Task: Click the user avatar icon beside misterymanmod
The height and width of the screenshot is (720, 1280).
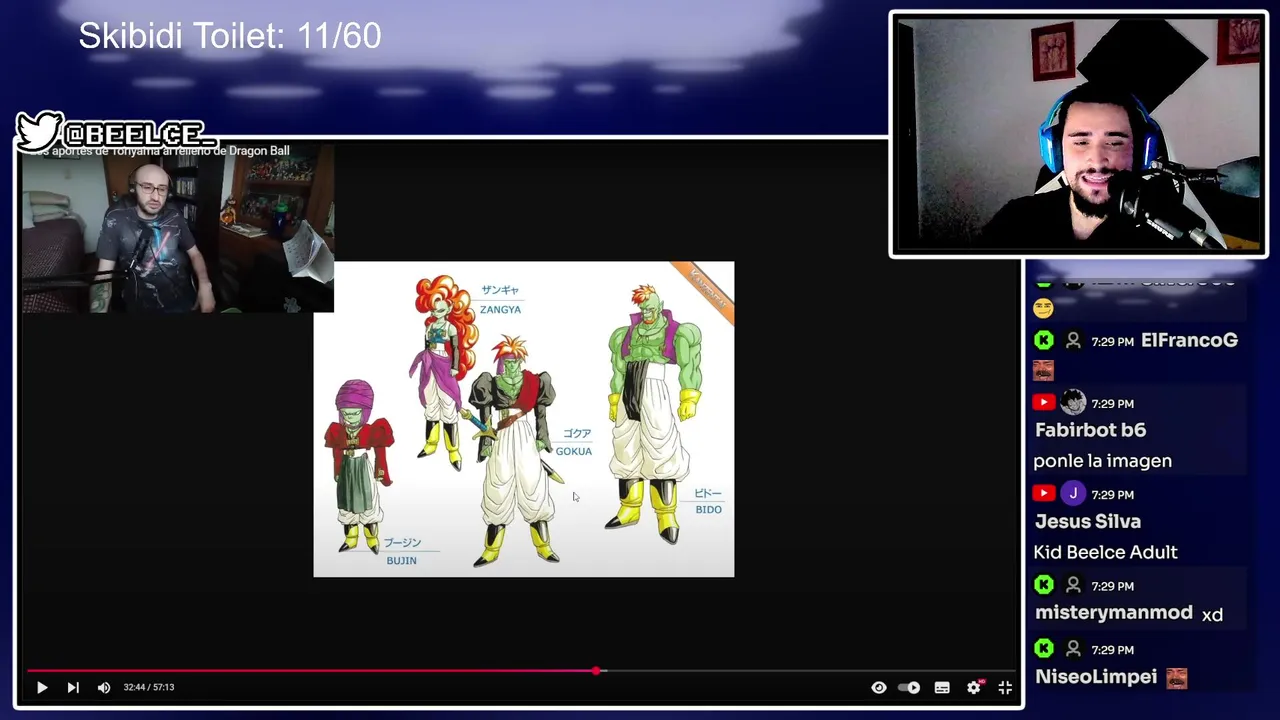Action: point(1073,585)
